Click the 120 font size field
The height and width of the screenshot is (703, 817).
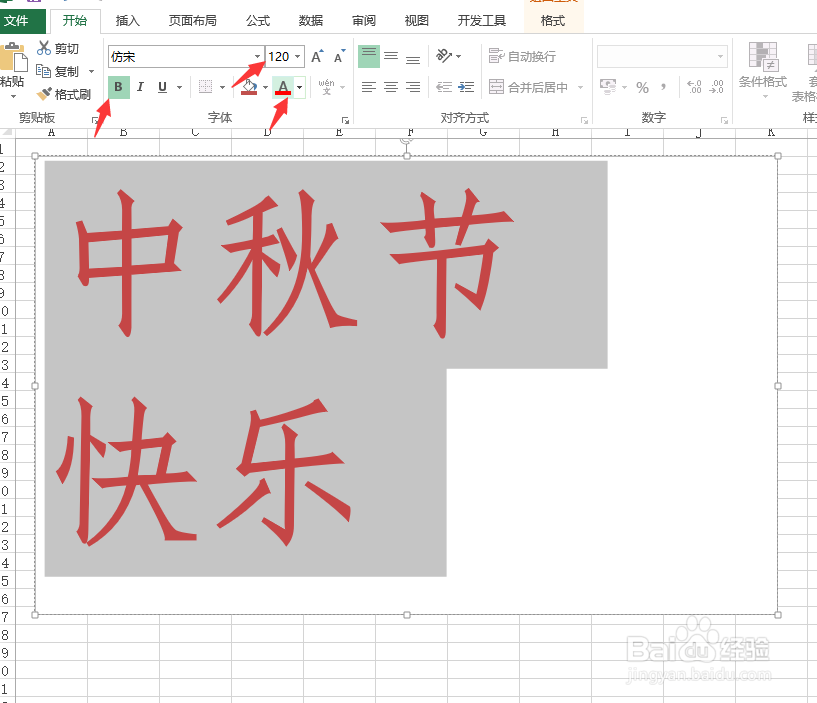(279, 56)
